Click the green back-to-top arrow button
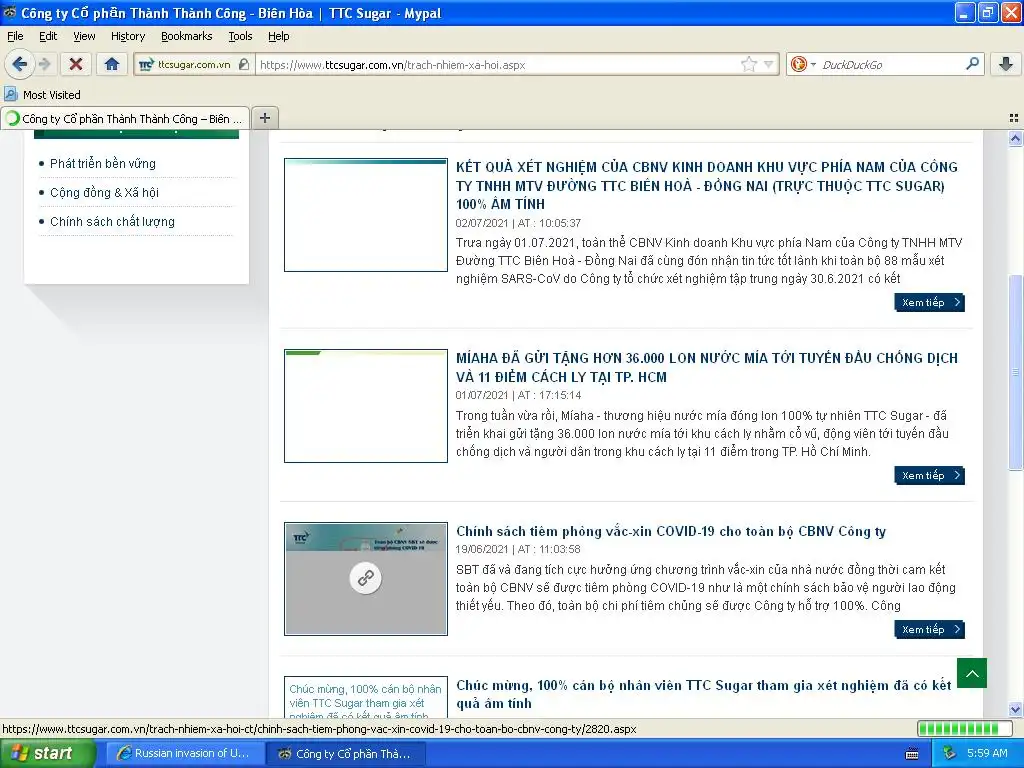The image size is (1024, 768). coord(972,673)
